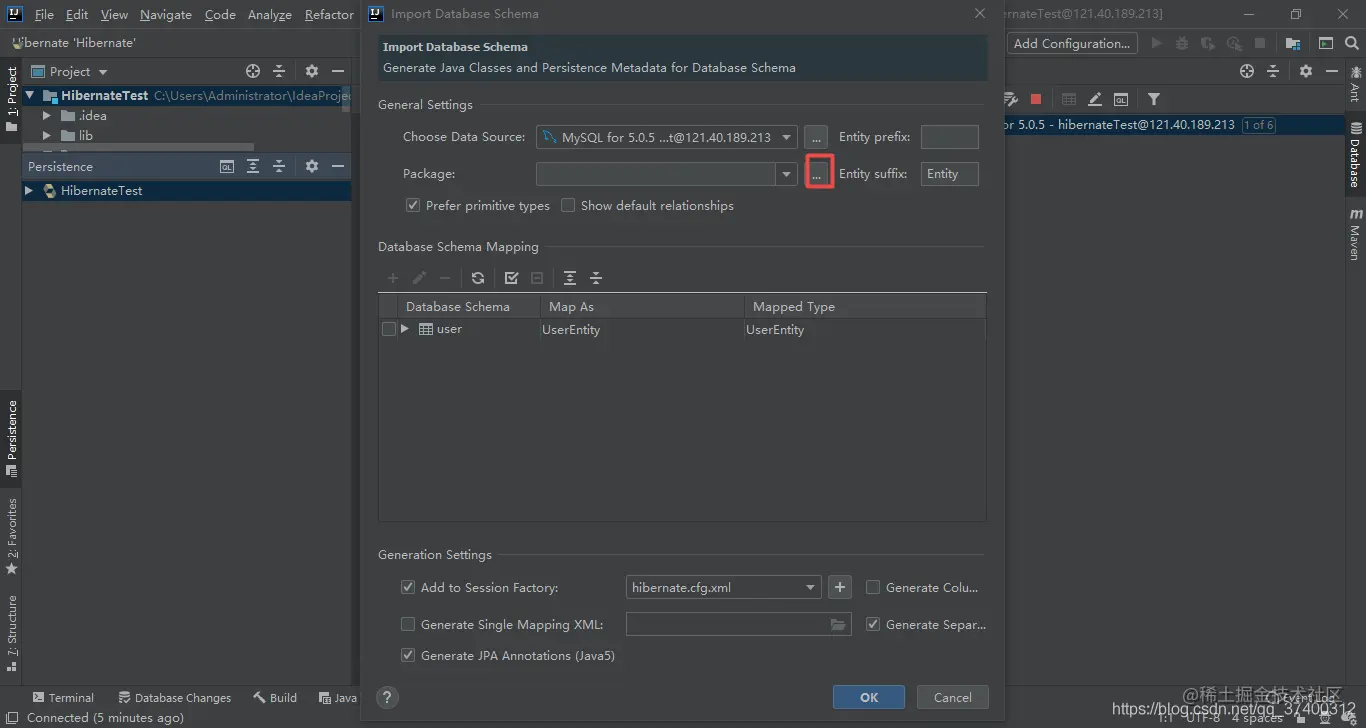Click Project tree horizontal scrollbar

(x=138, y=147)
